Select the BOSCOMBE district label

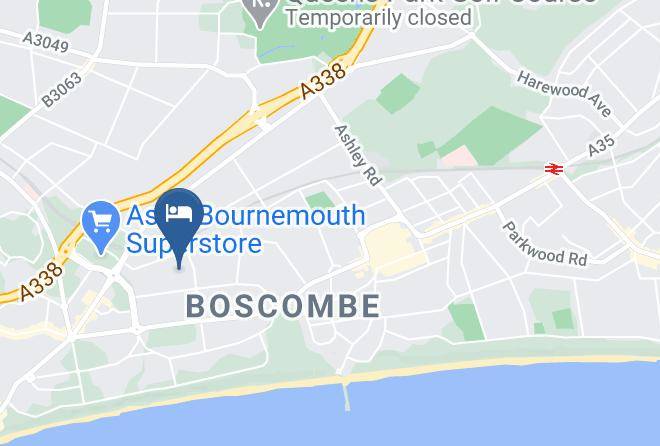click(x=283, y=306)
